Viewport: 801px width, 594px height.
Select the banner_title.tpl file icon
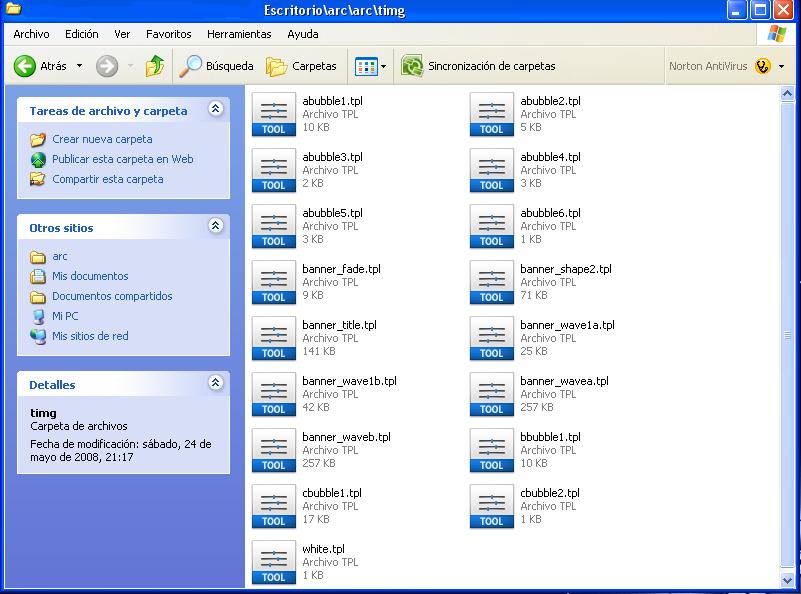coord(273,338)
